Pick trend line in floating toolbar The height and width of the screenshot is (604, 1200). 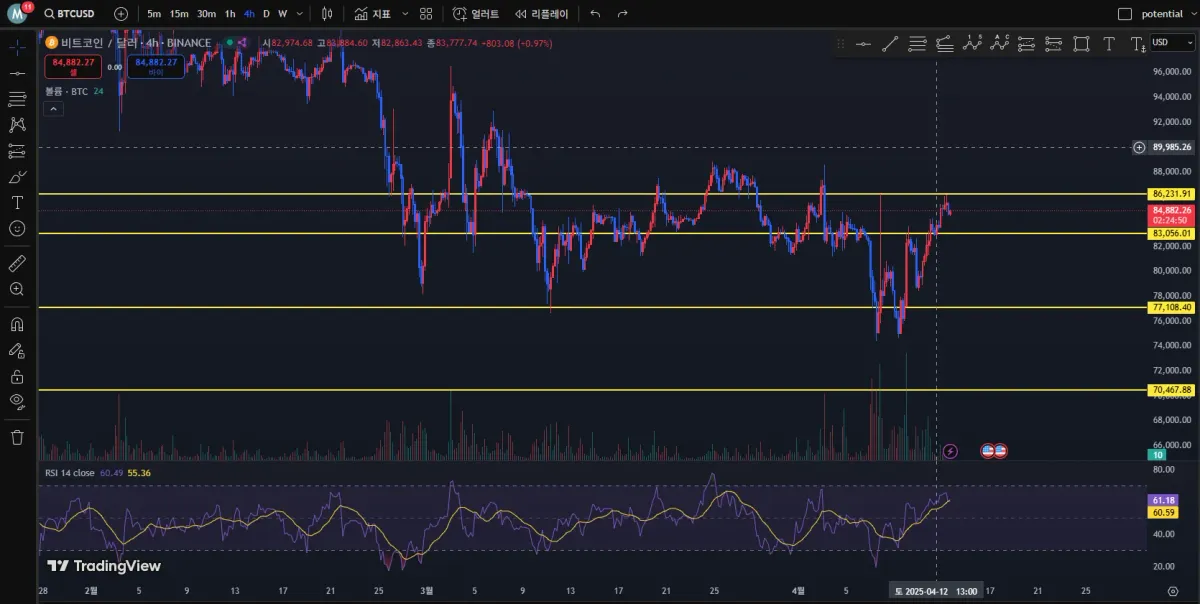(x=890, y=43)
